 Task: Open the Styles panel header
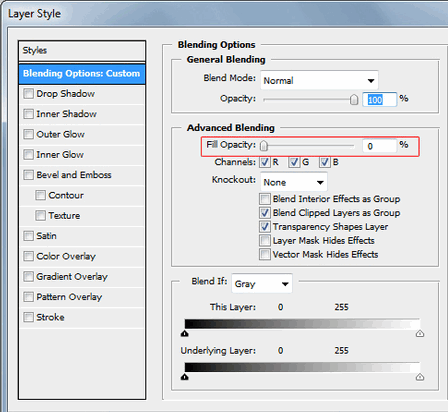(82, 51)
